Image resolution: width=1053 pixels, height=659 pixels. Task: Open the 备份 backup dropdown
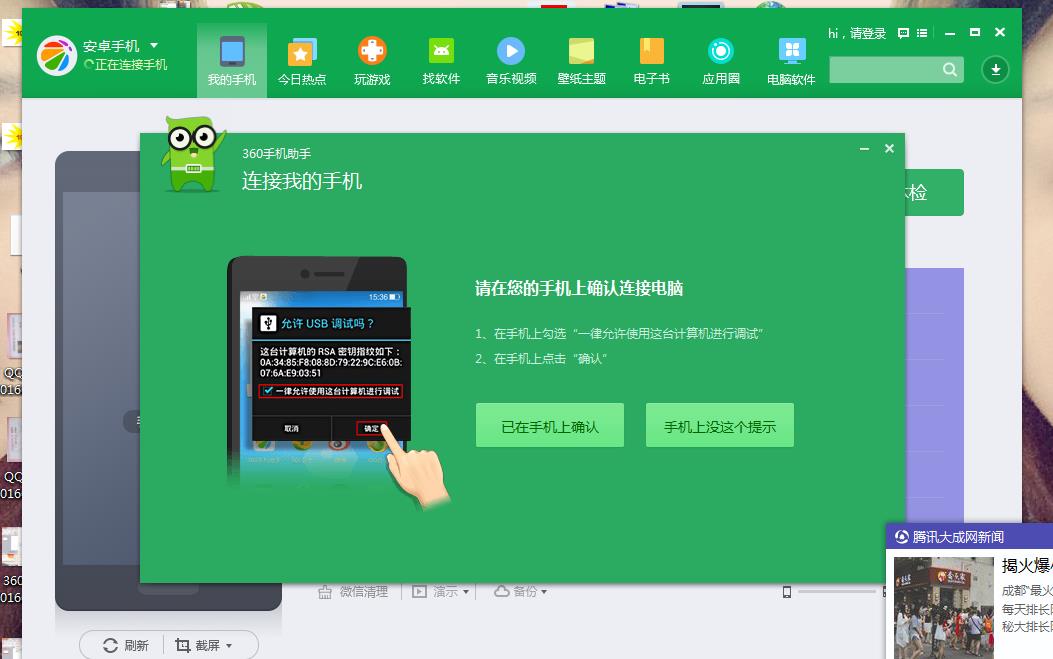coord(520,592)
